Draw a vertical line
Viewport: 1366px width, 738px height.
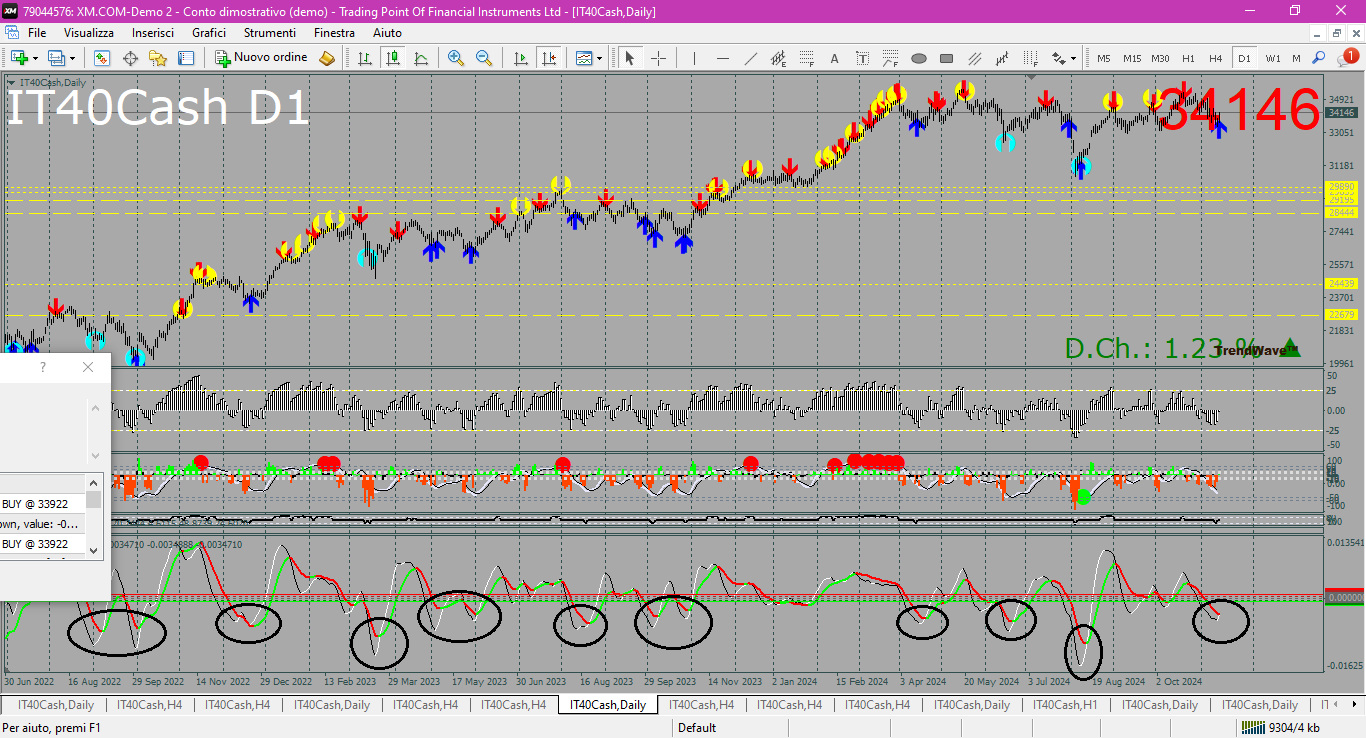tap(695, 58)
